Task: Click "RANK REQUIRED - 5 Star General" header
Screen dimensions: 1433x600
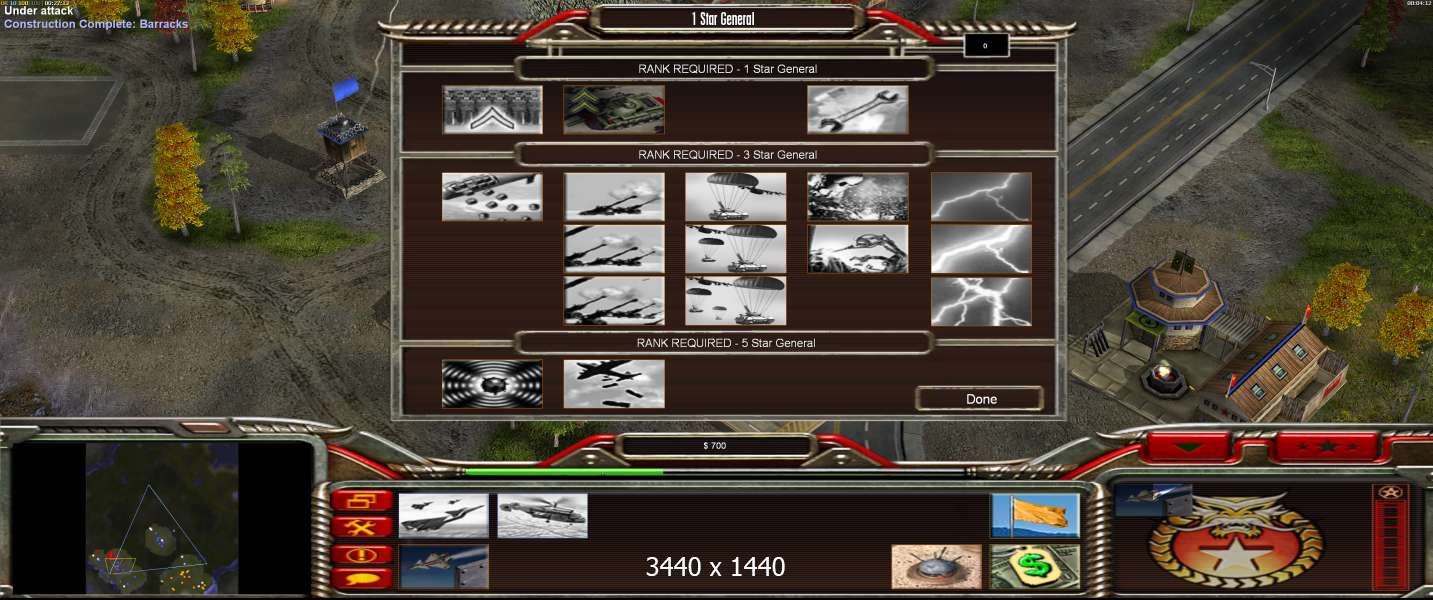Action: (727, 343)
